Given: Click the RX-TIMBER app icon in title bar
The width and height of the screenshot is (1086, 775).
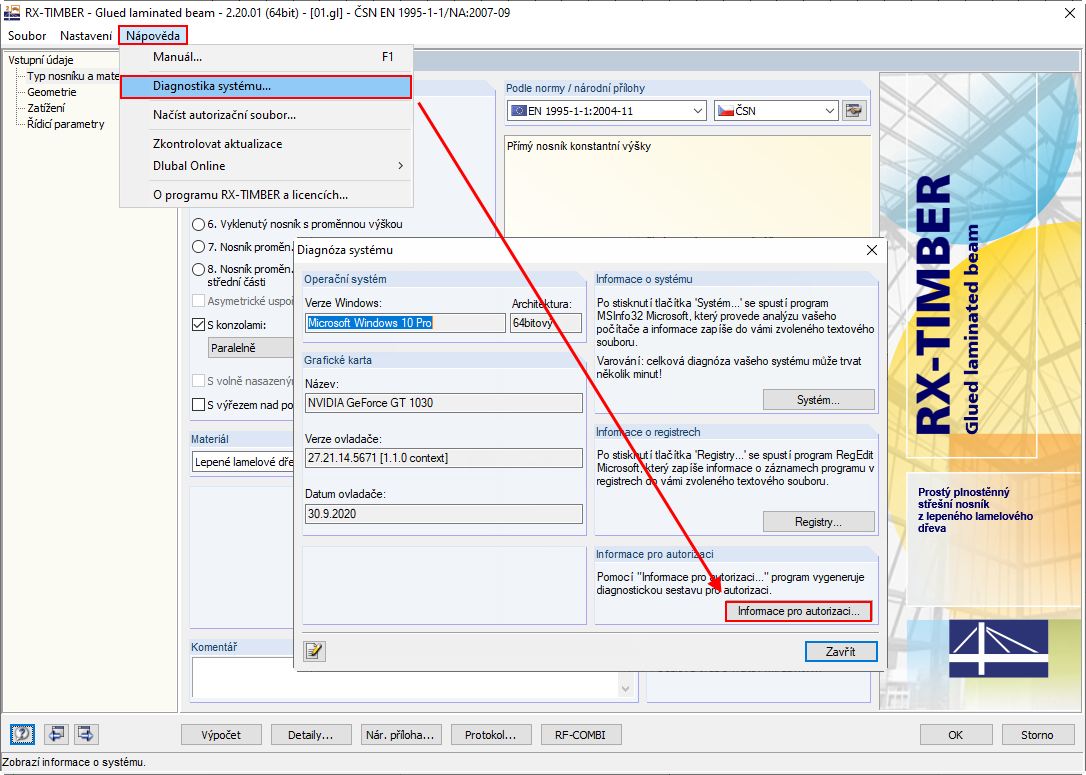Looking at the screenshot, I should tap(12, 12).
